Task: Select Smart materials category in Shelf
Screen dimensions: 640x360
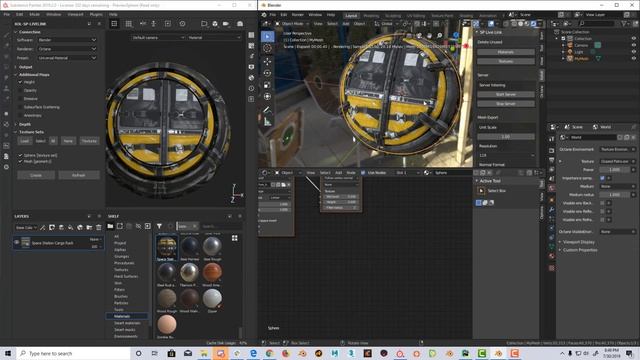Action: coord(127,323)
